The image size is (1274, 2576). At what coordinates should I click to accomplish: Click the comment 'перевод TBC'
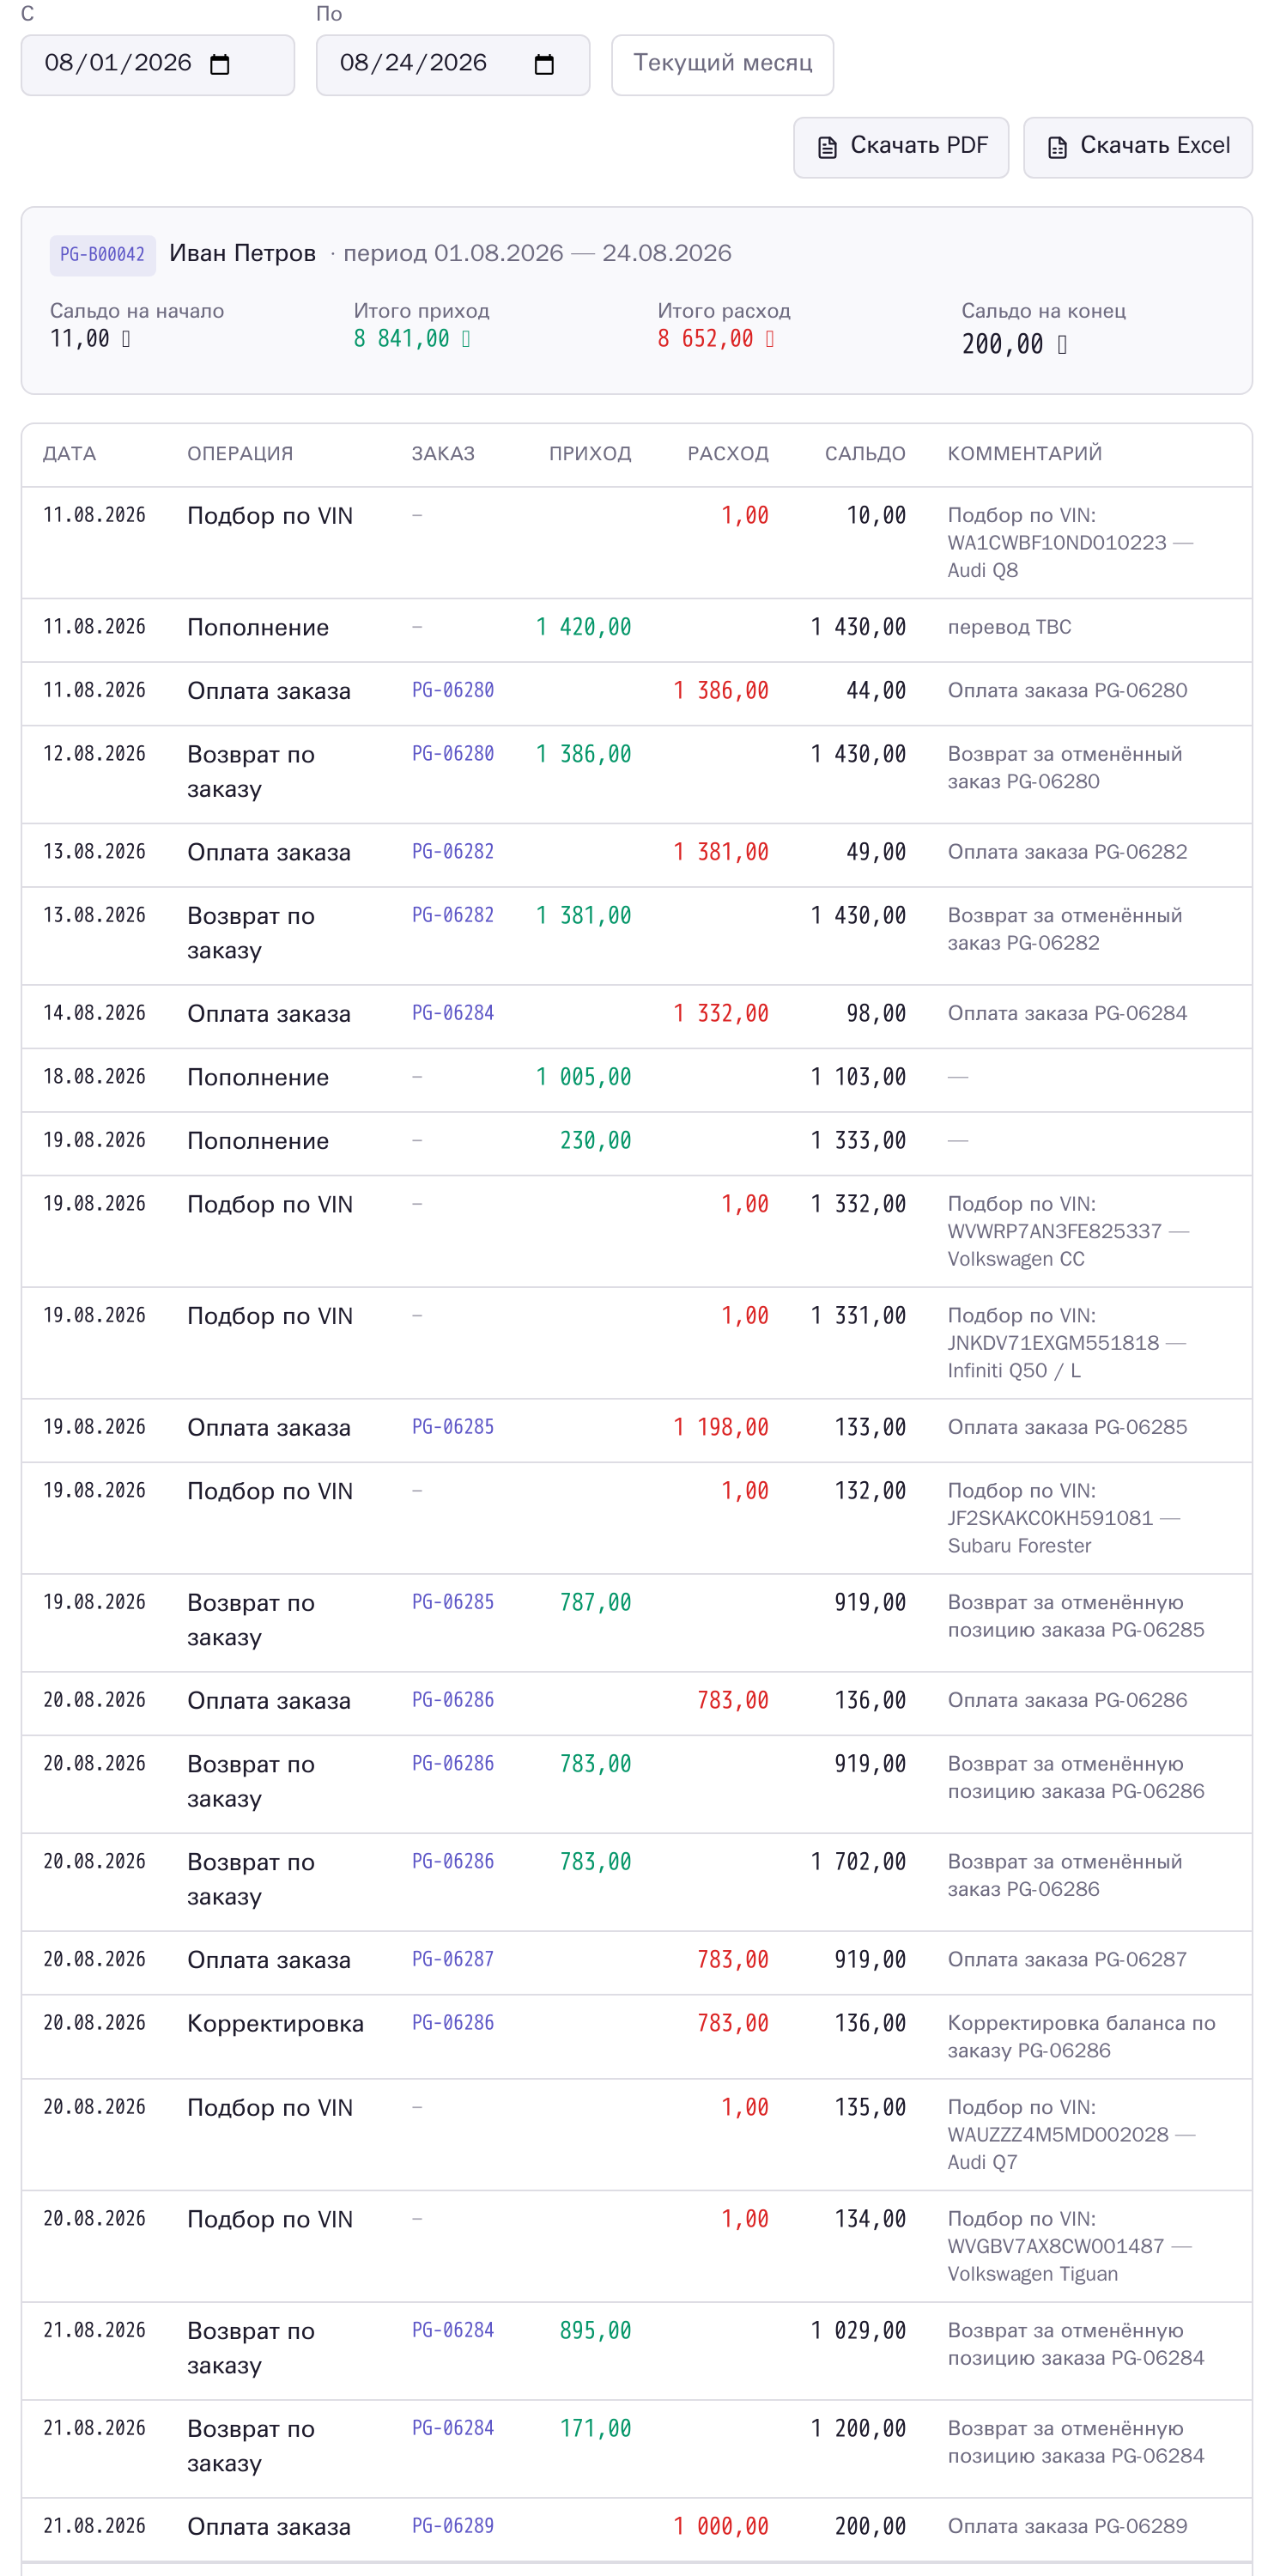coord(1009,627)
